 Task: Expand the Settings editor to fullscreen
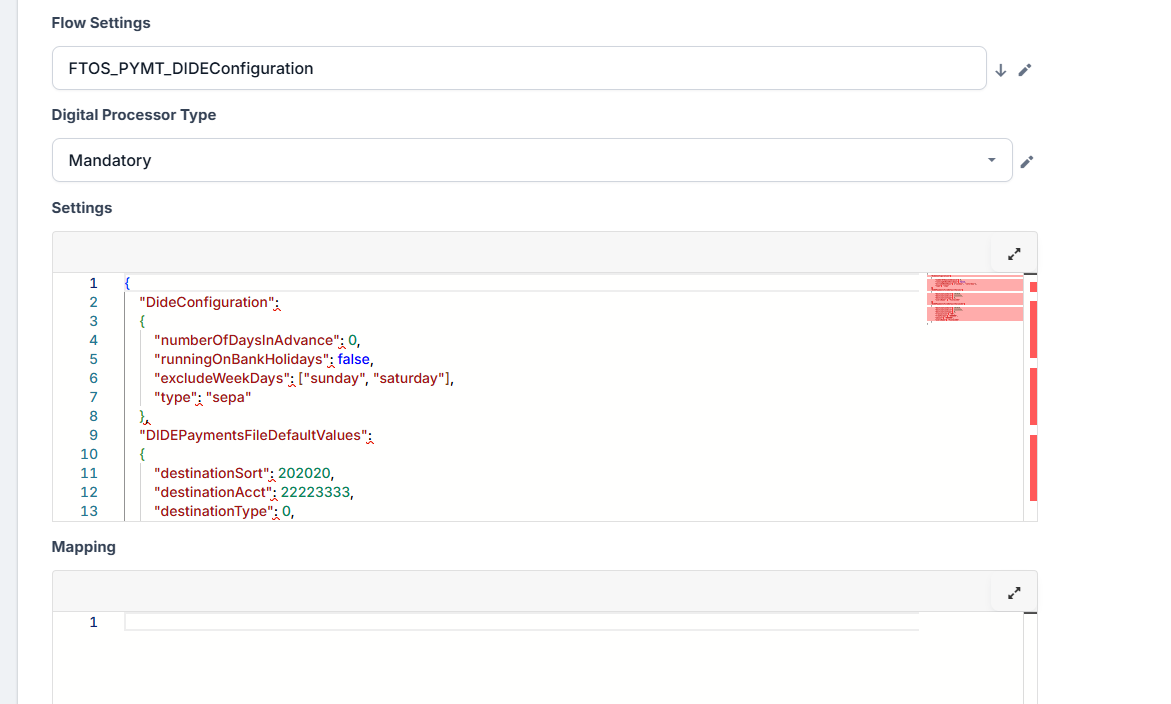(x=1014, y=254)
